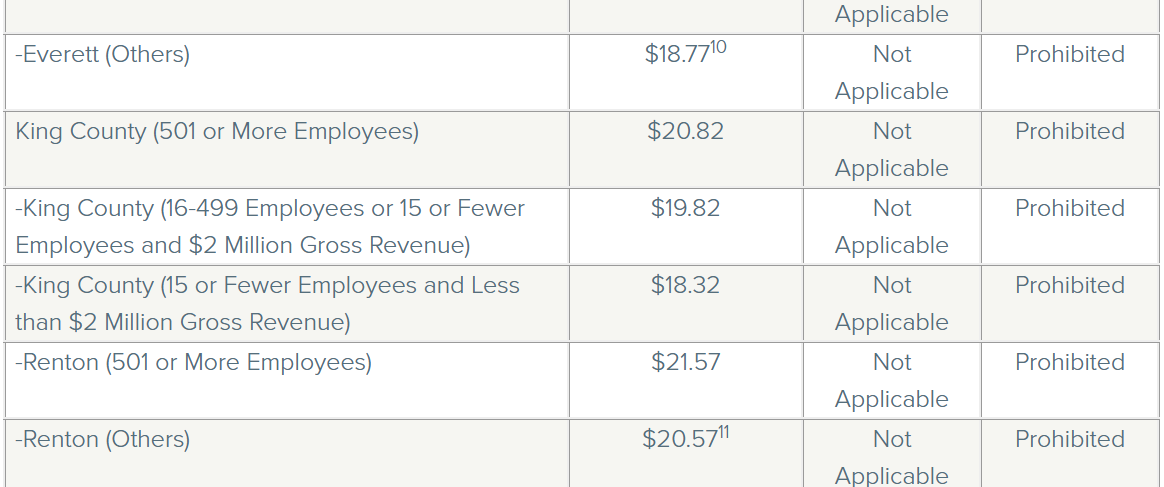This screenshot has width=1164, height=487.
Task: Click the $19.82 wage amount
Action: point(685,208)
